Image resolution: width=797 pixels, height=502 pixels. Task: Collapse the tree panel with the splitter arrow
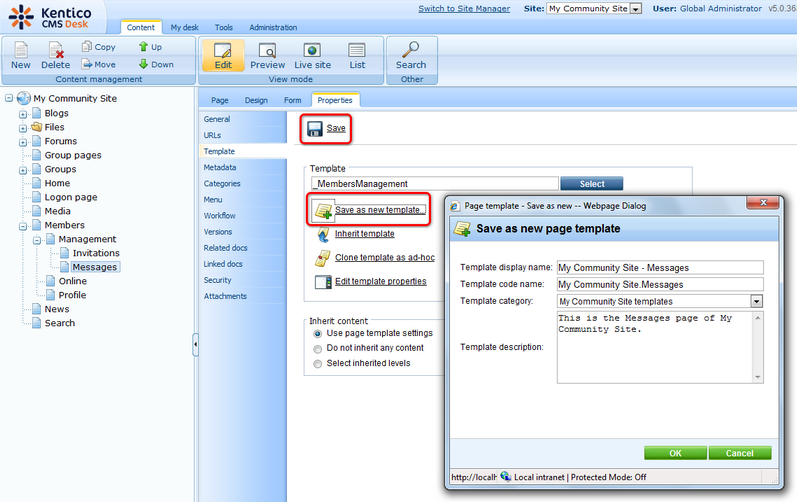tap(195, 343)
